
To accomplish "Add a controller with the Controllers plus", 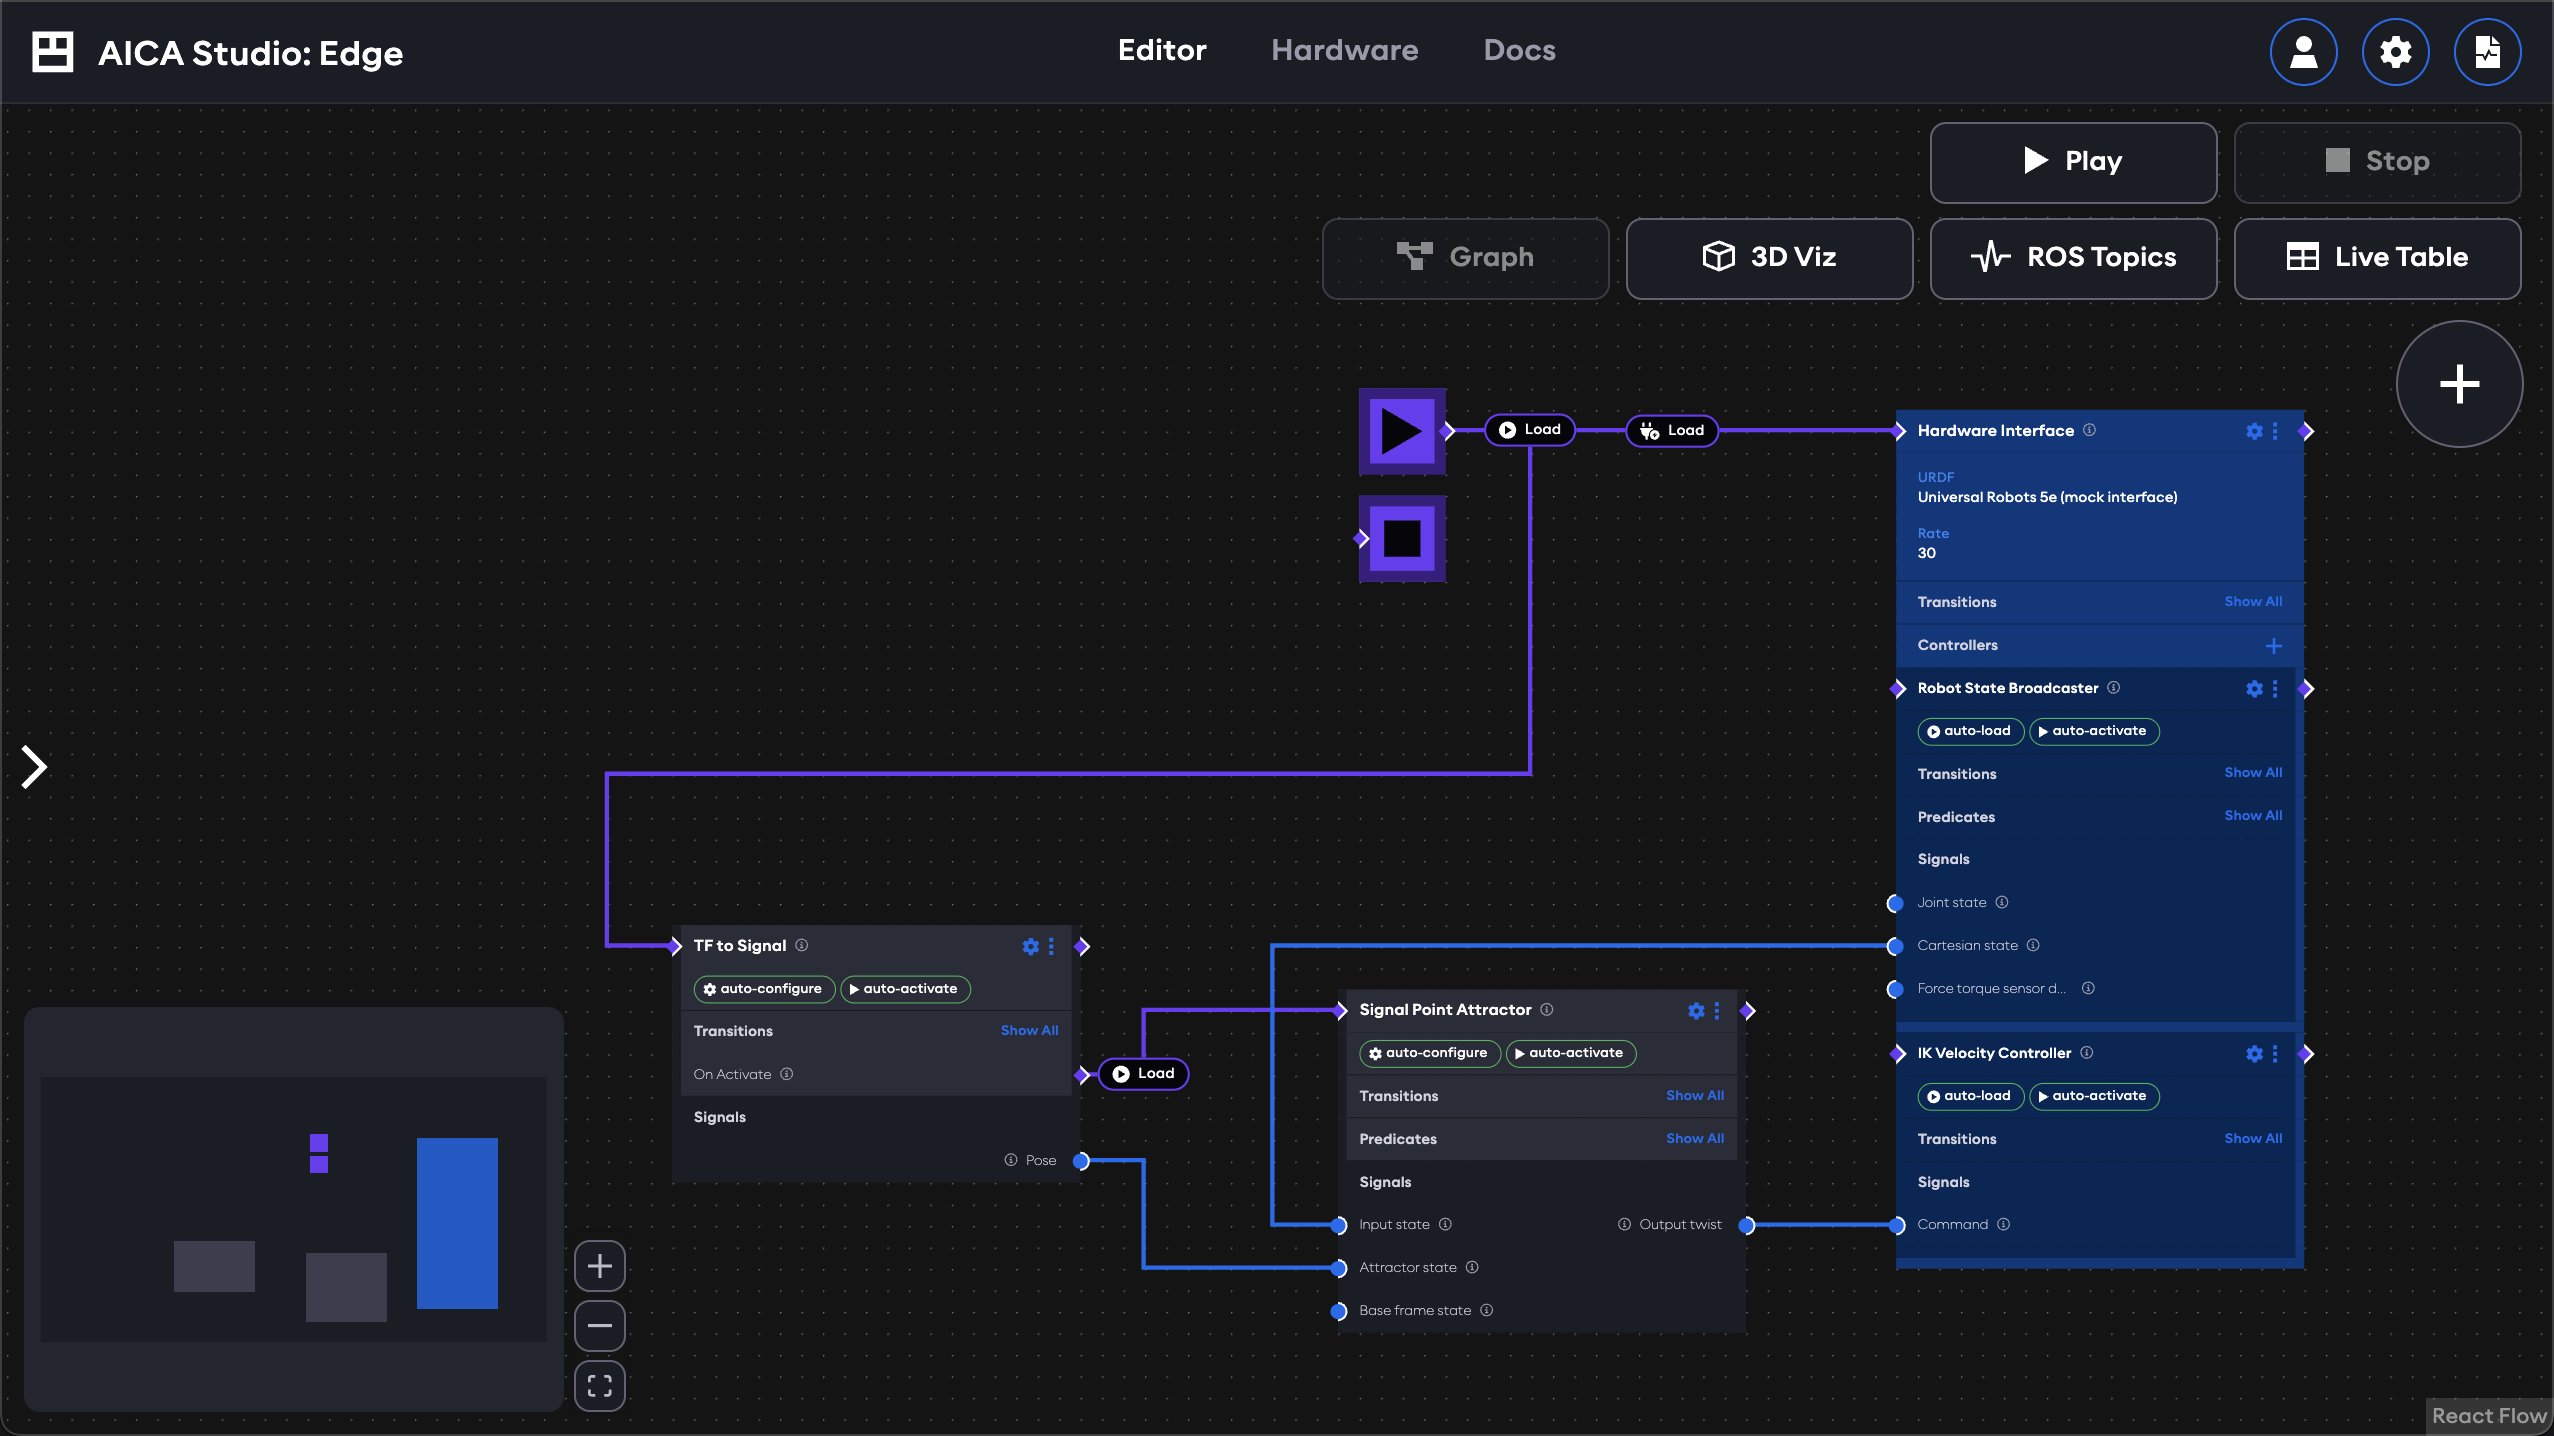I will [2273, 646].
